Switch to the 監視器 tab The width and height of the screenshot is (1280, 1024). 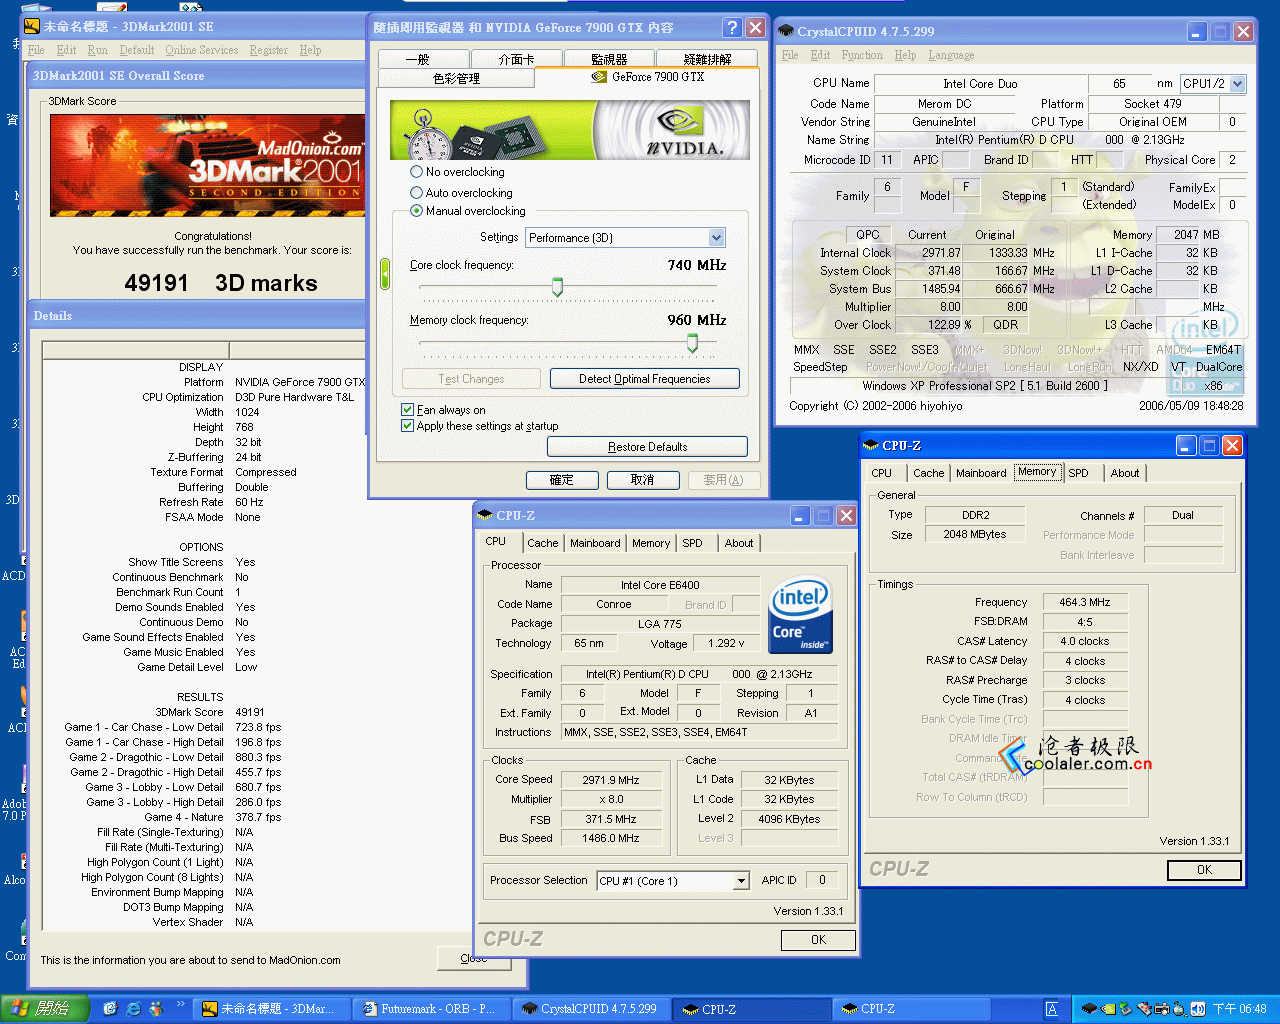[x=609, y=59]
